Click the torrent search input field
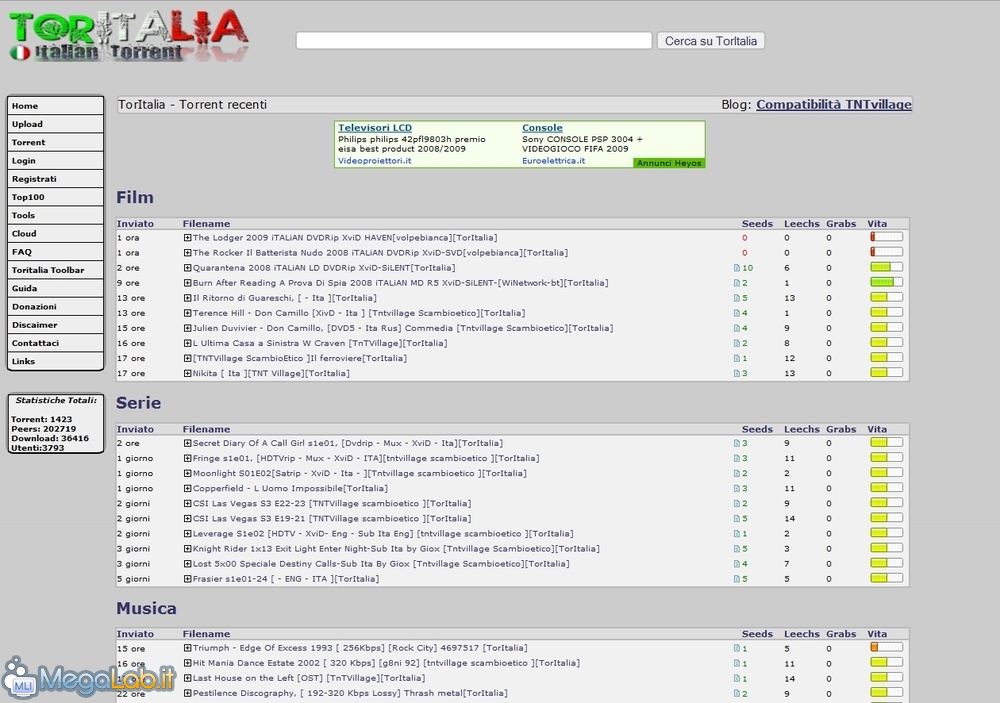The height and width of the screenshot is (703, 1000). pyautogui.click(x=474, y=41)
